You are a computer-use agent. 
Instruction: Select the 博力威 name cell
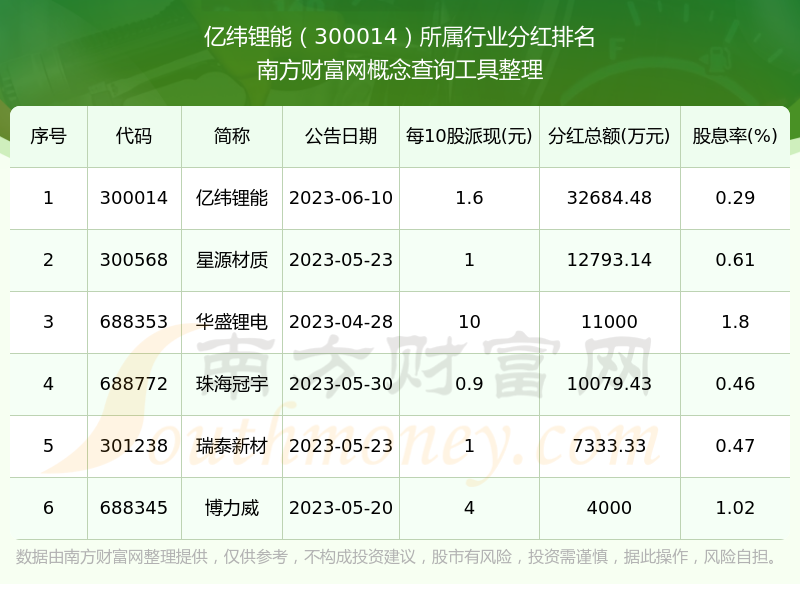click(x=232, y=508)
